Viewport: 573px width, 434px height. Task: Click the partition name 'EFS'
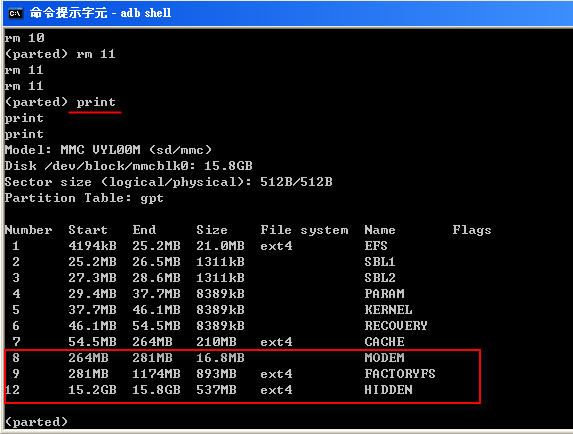click(376, 246)
